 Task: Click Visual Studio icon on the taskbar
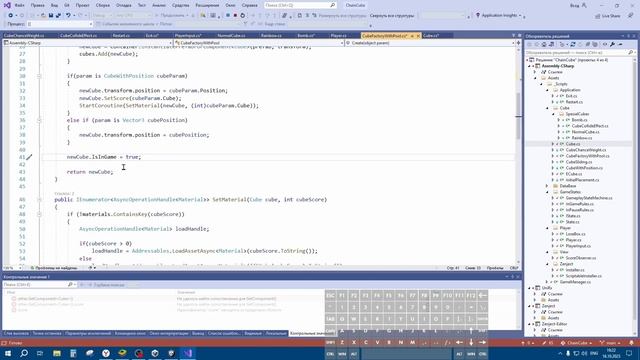[187, 353]
